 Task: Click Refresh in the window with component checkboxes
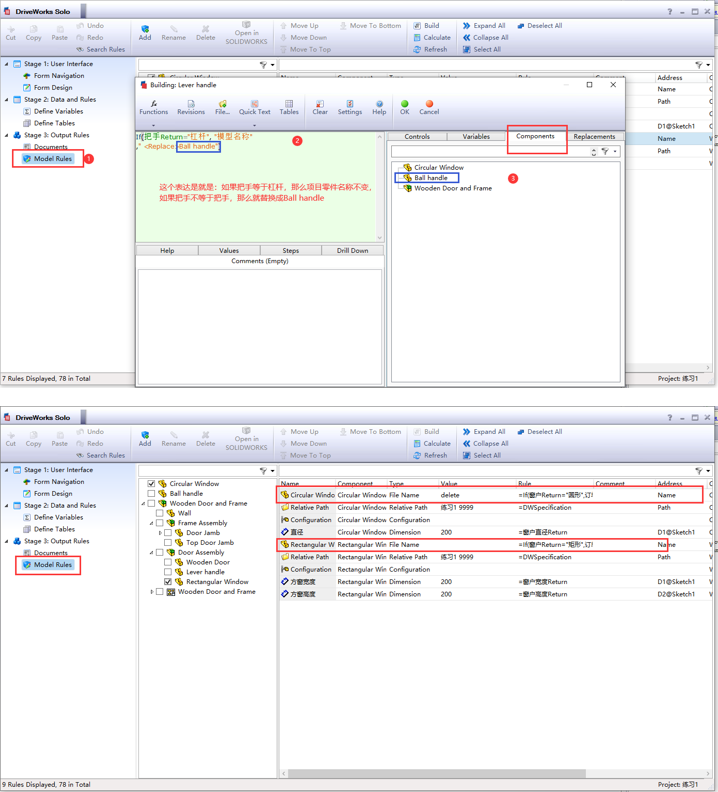430,455
